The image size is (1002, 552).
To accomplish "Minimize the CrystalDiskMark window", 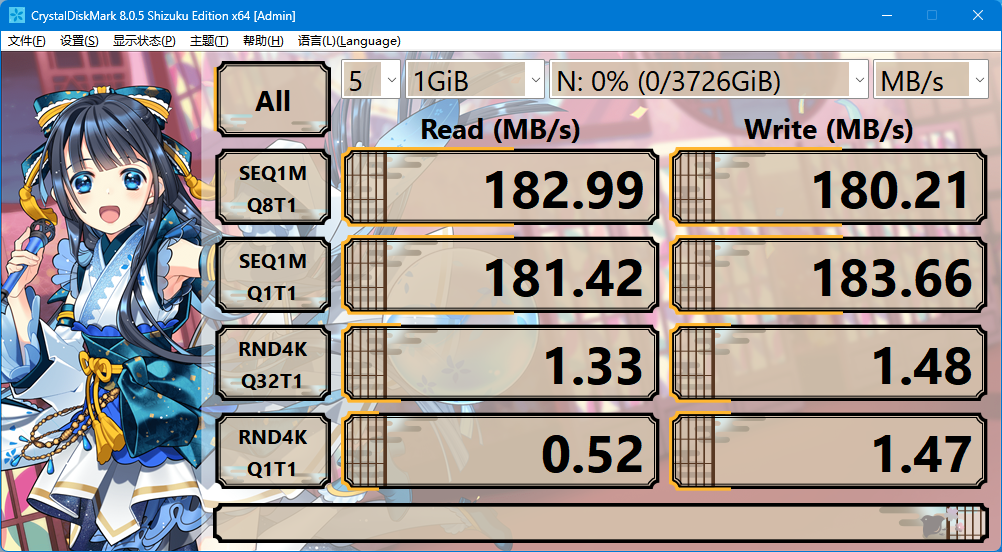I will pos(886,15).
